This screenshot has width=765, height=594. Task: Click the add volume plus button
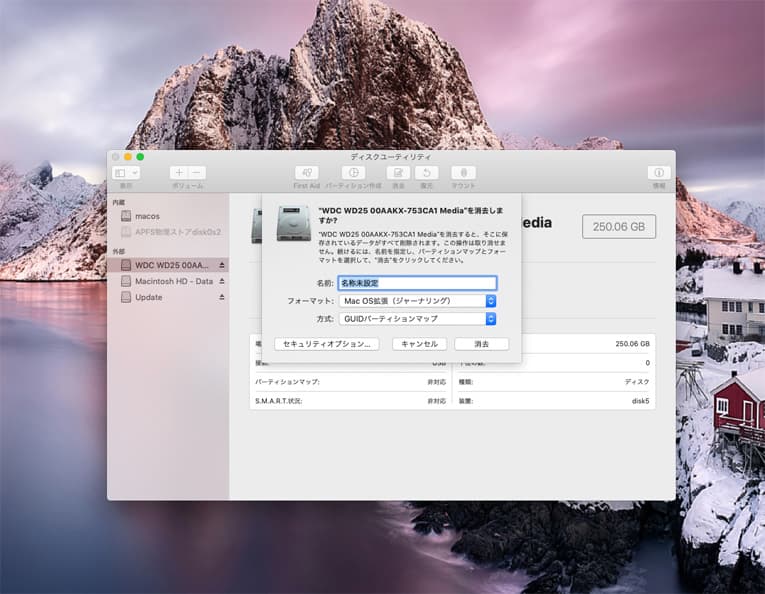[178, 173]
